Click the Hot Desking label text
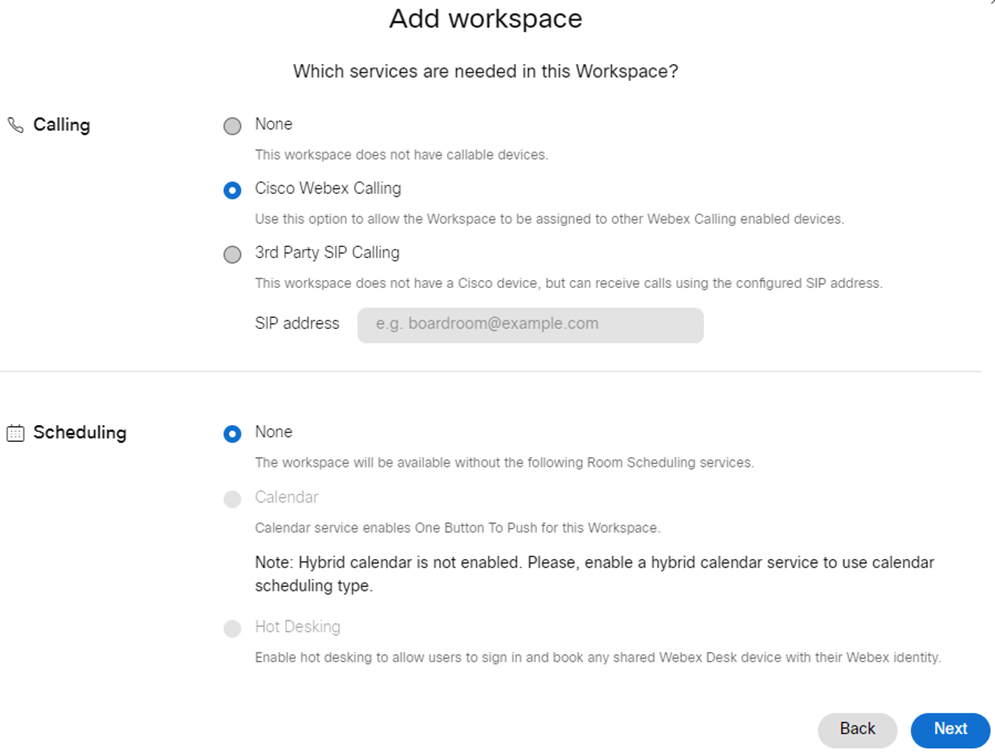995x754 pixels. (x=297, y=627)
